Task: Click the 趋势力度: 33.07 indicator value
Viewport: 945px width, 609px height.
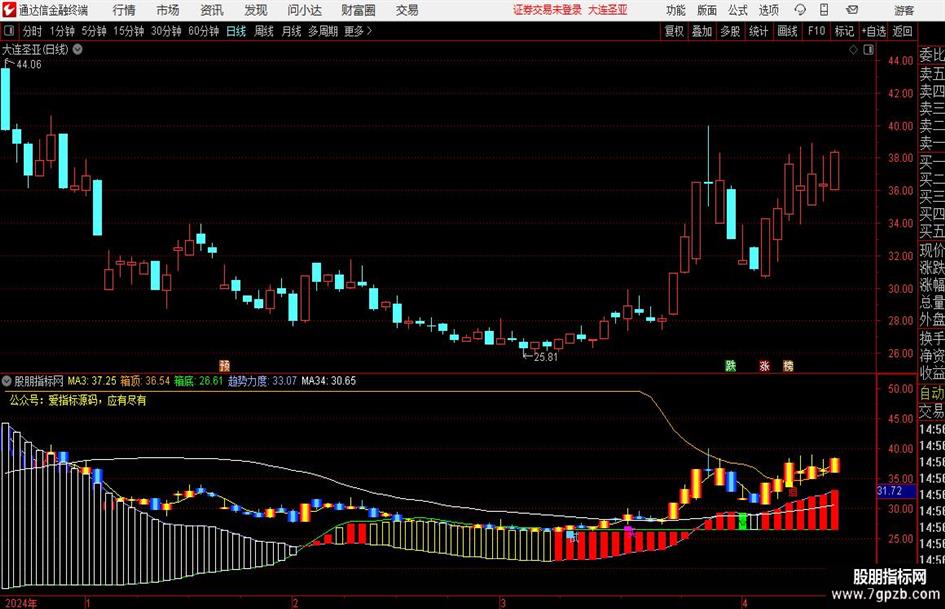Action: click(x=262, y=381)
